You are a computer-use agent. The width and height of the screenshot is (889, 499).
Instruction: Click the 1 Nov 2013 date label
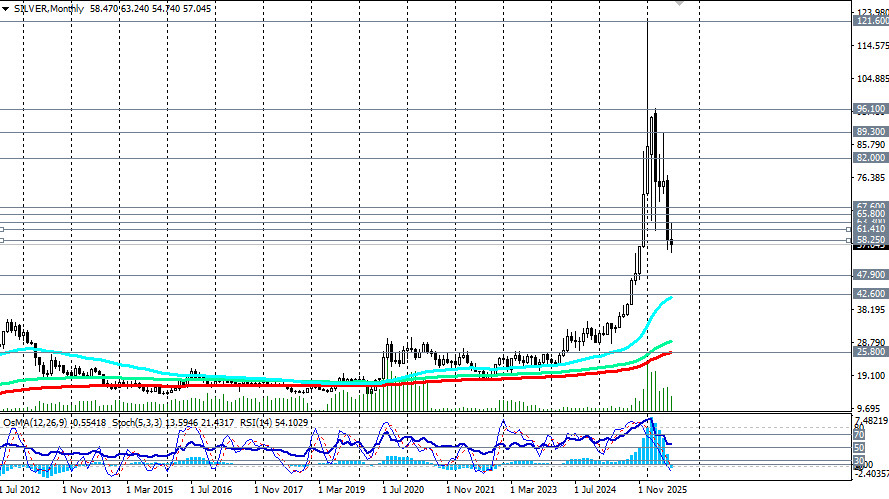point(86,489)
